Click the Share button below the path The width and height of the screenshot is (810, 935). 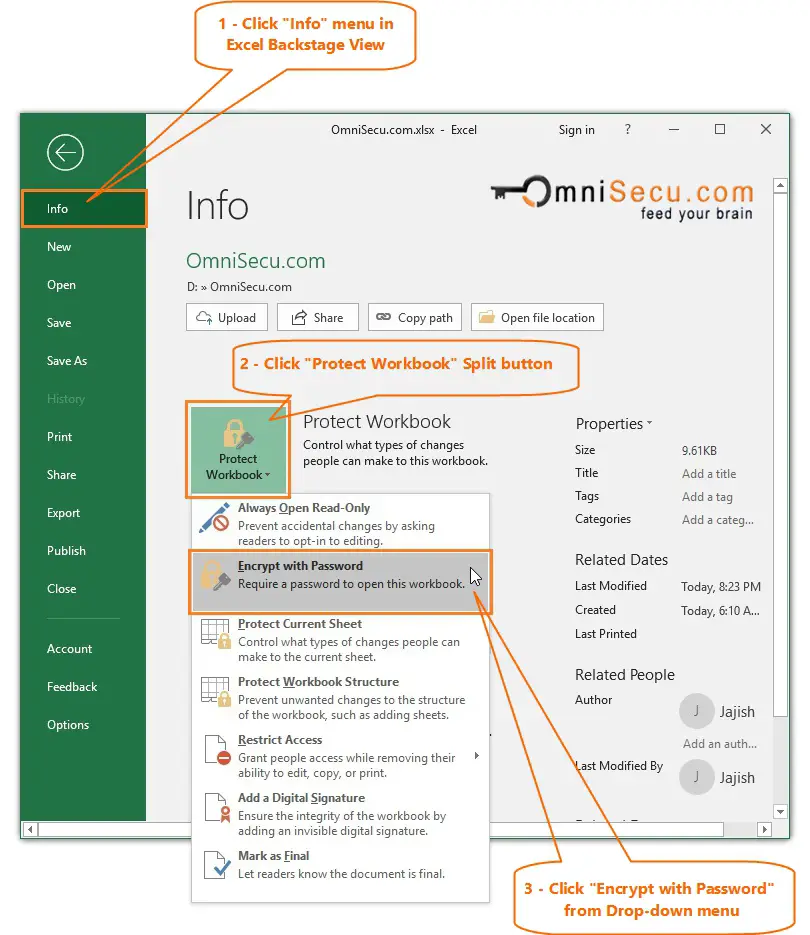pos(317,317)
